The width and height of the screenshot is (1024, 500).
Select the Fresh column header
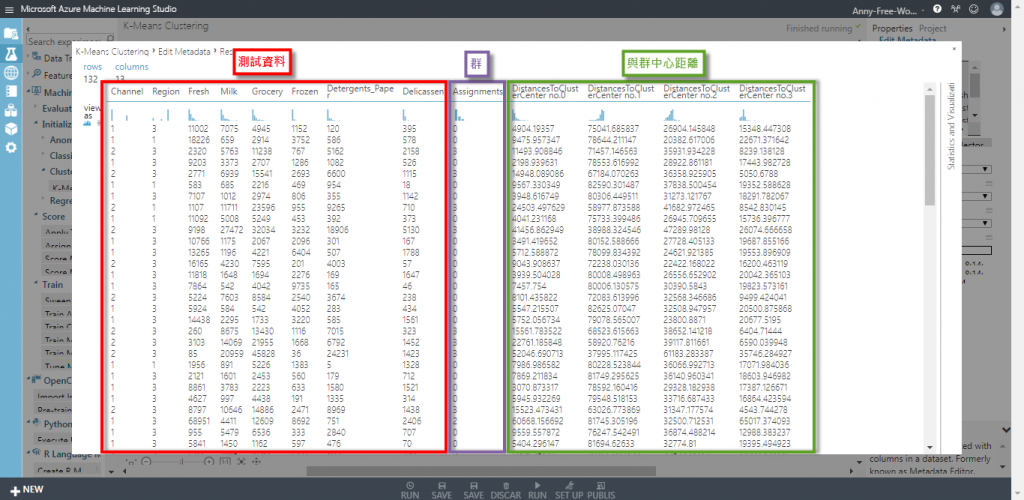point(199,92)
